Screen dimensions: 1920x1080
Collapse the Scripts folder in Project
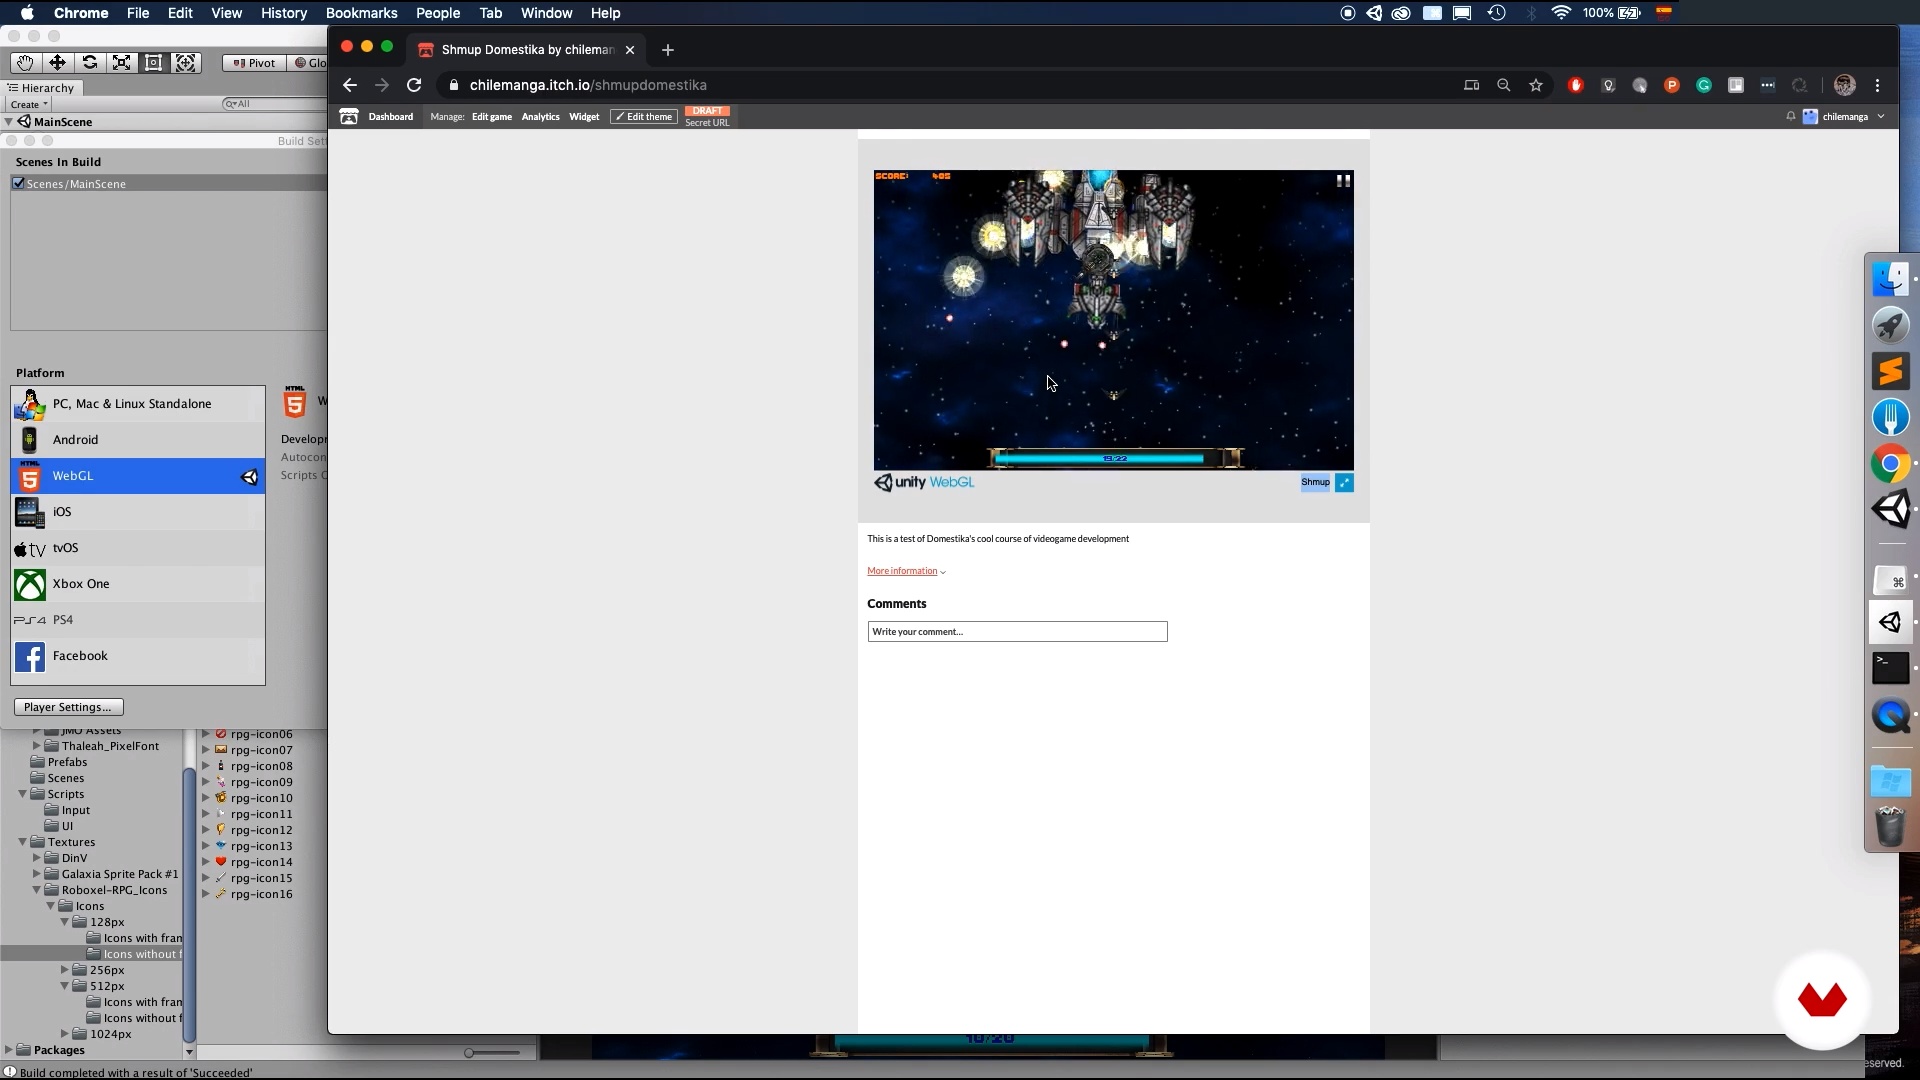pos(23,794)
